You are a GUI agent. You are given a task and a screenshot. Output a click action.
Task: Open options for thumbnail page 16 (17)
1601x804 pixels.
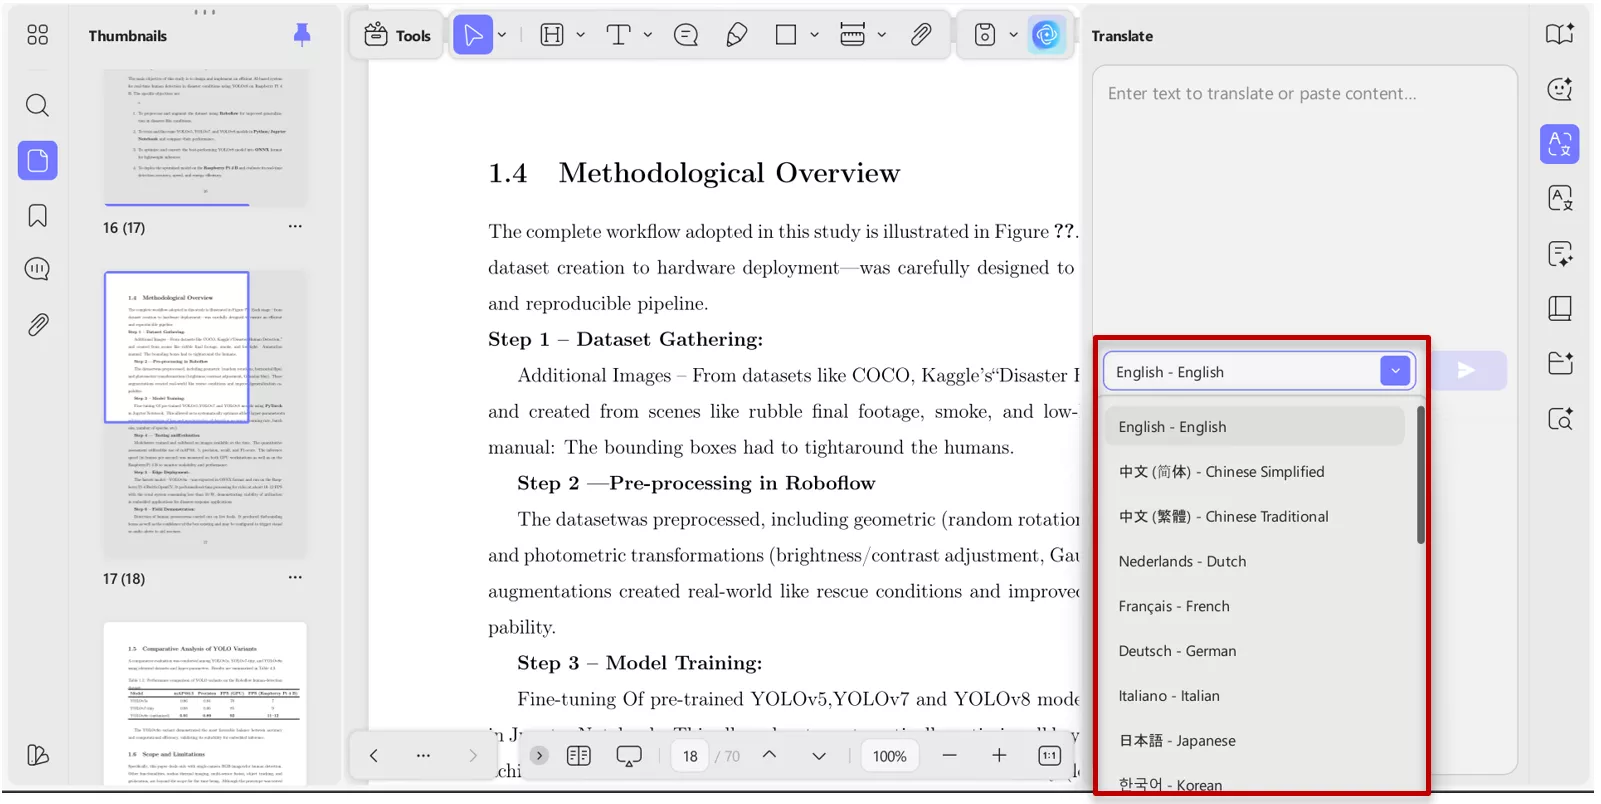[295, 227]
